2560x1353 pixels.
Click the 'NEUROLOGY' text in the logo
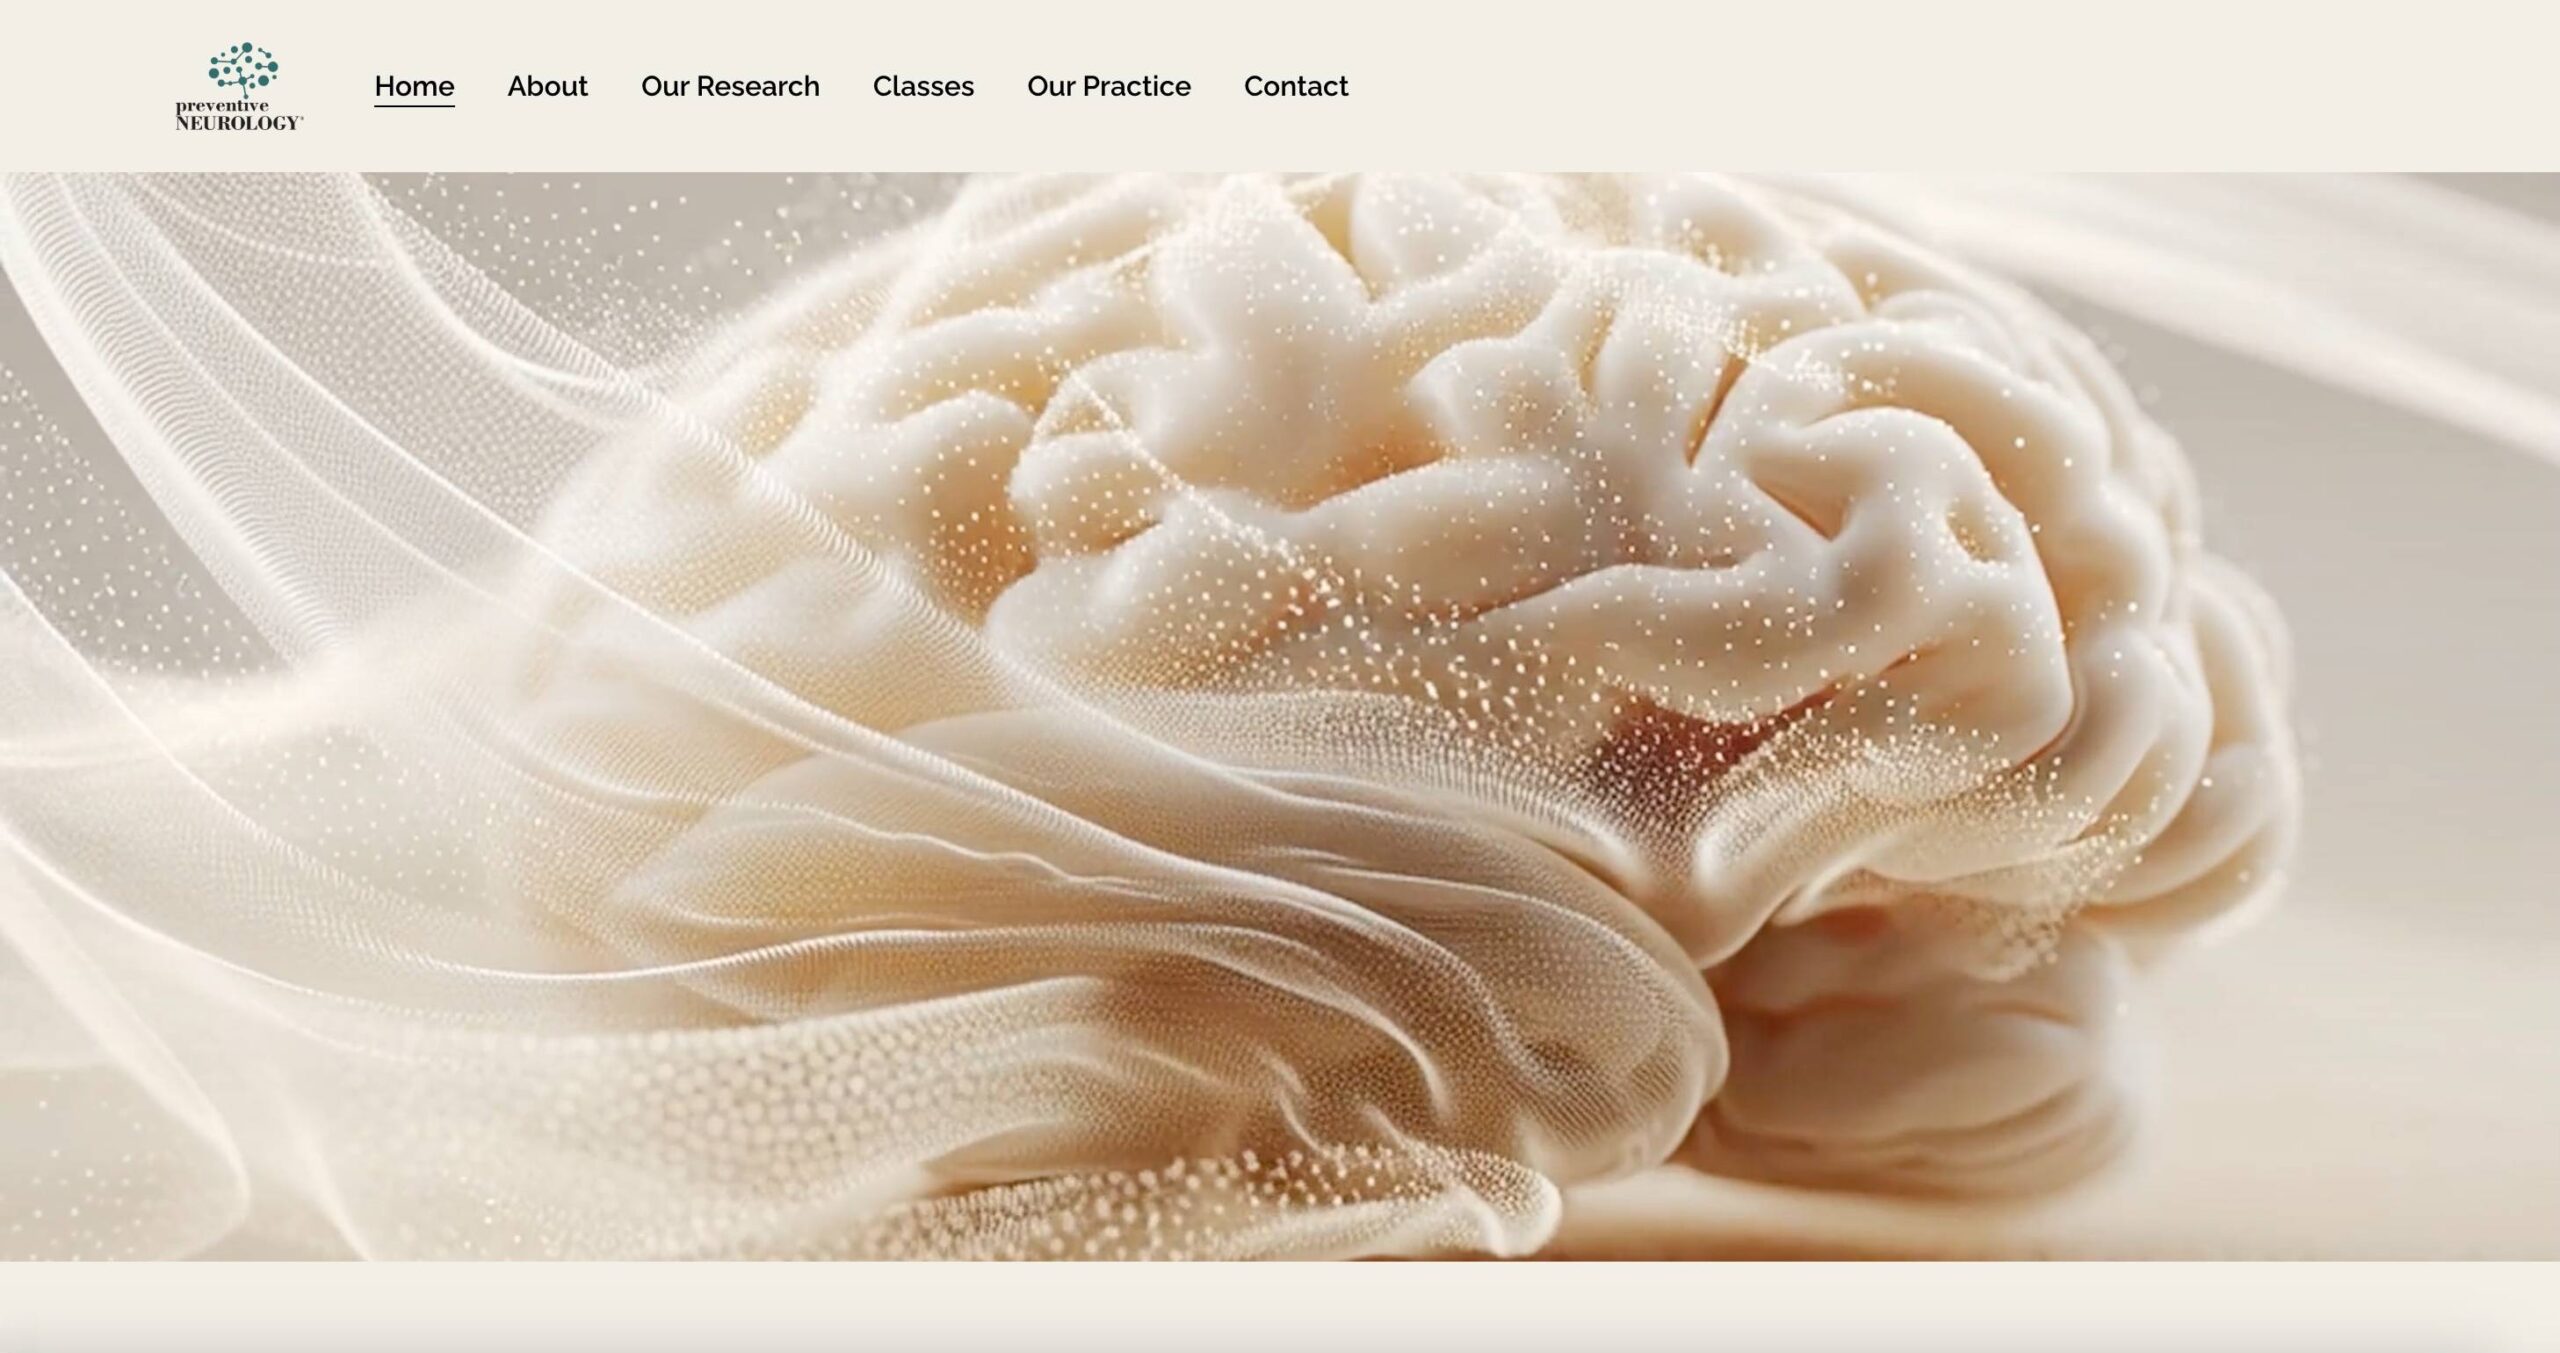[x=236, y=123]
